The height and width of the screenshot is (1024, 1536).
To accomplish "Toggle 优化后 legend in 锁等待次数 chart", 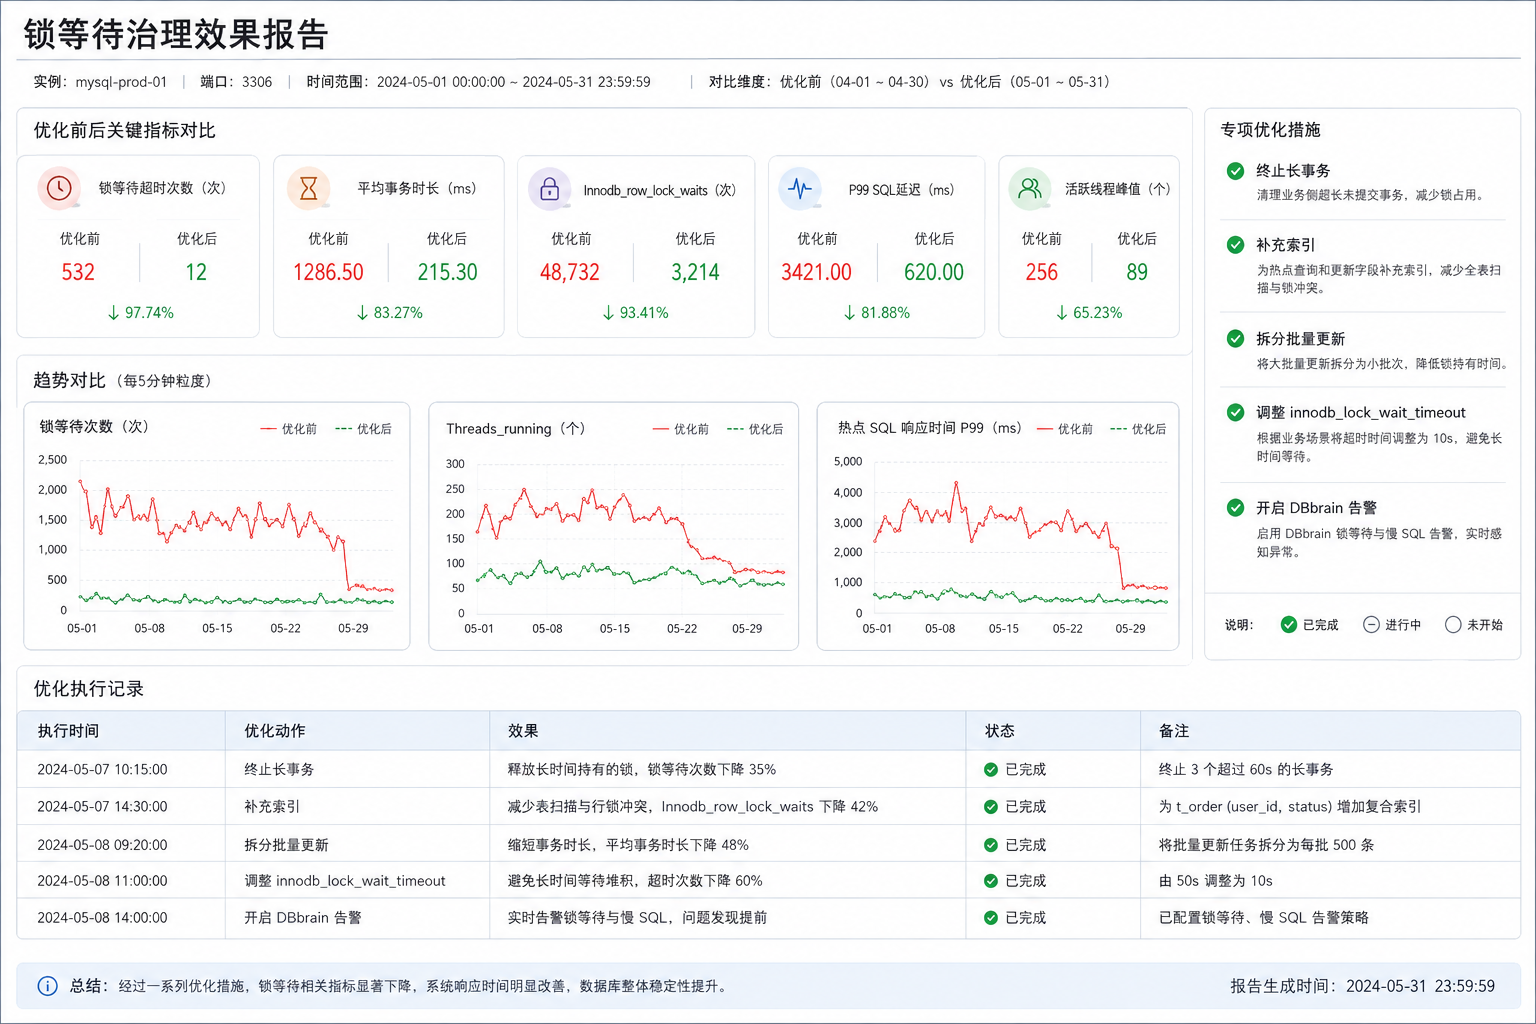I will click(363, 429).
